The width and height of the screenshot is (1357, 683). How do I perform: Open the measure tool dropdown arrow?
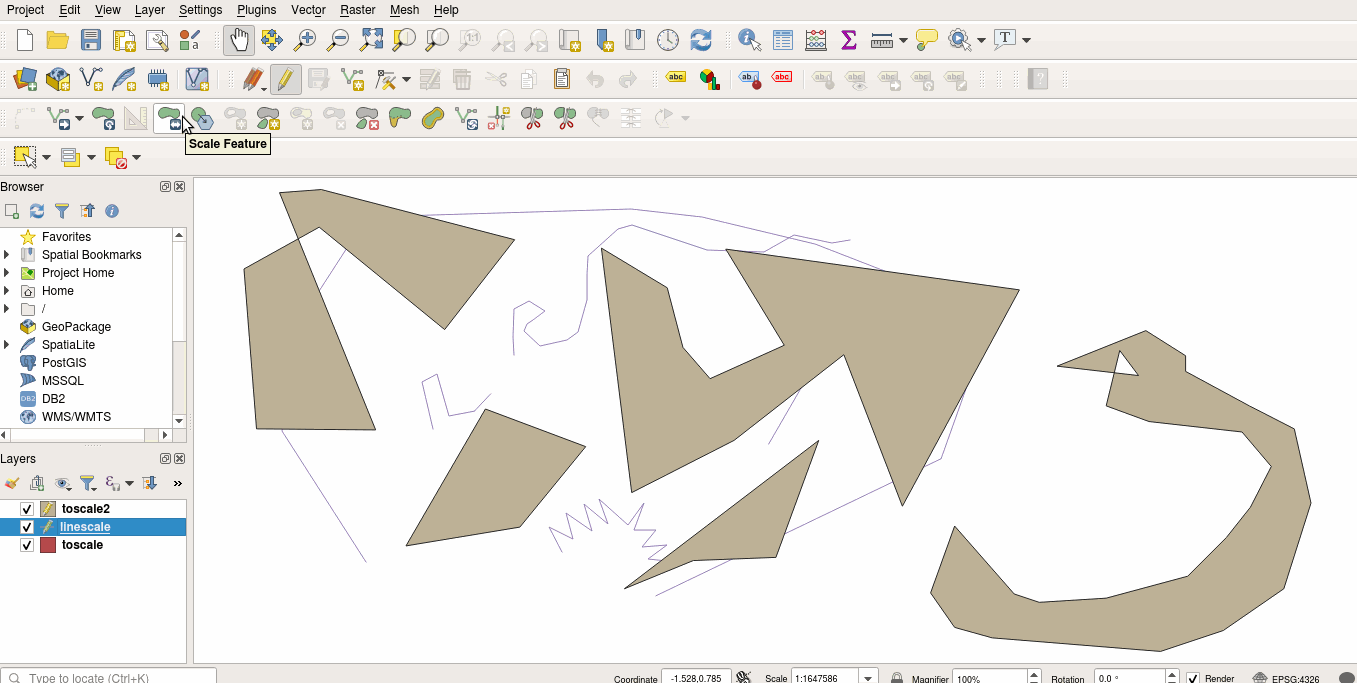click(904, 41)
